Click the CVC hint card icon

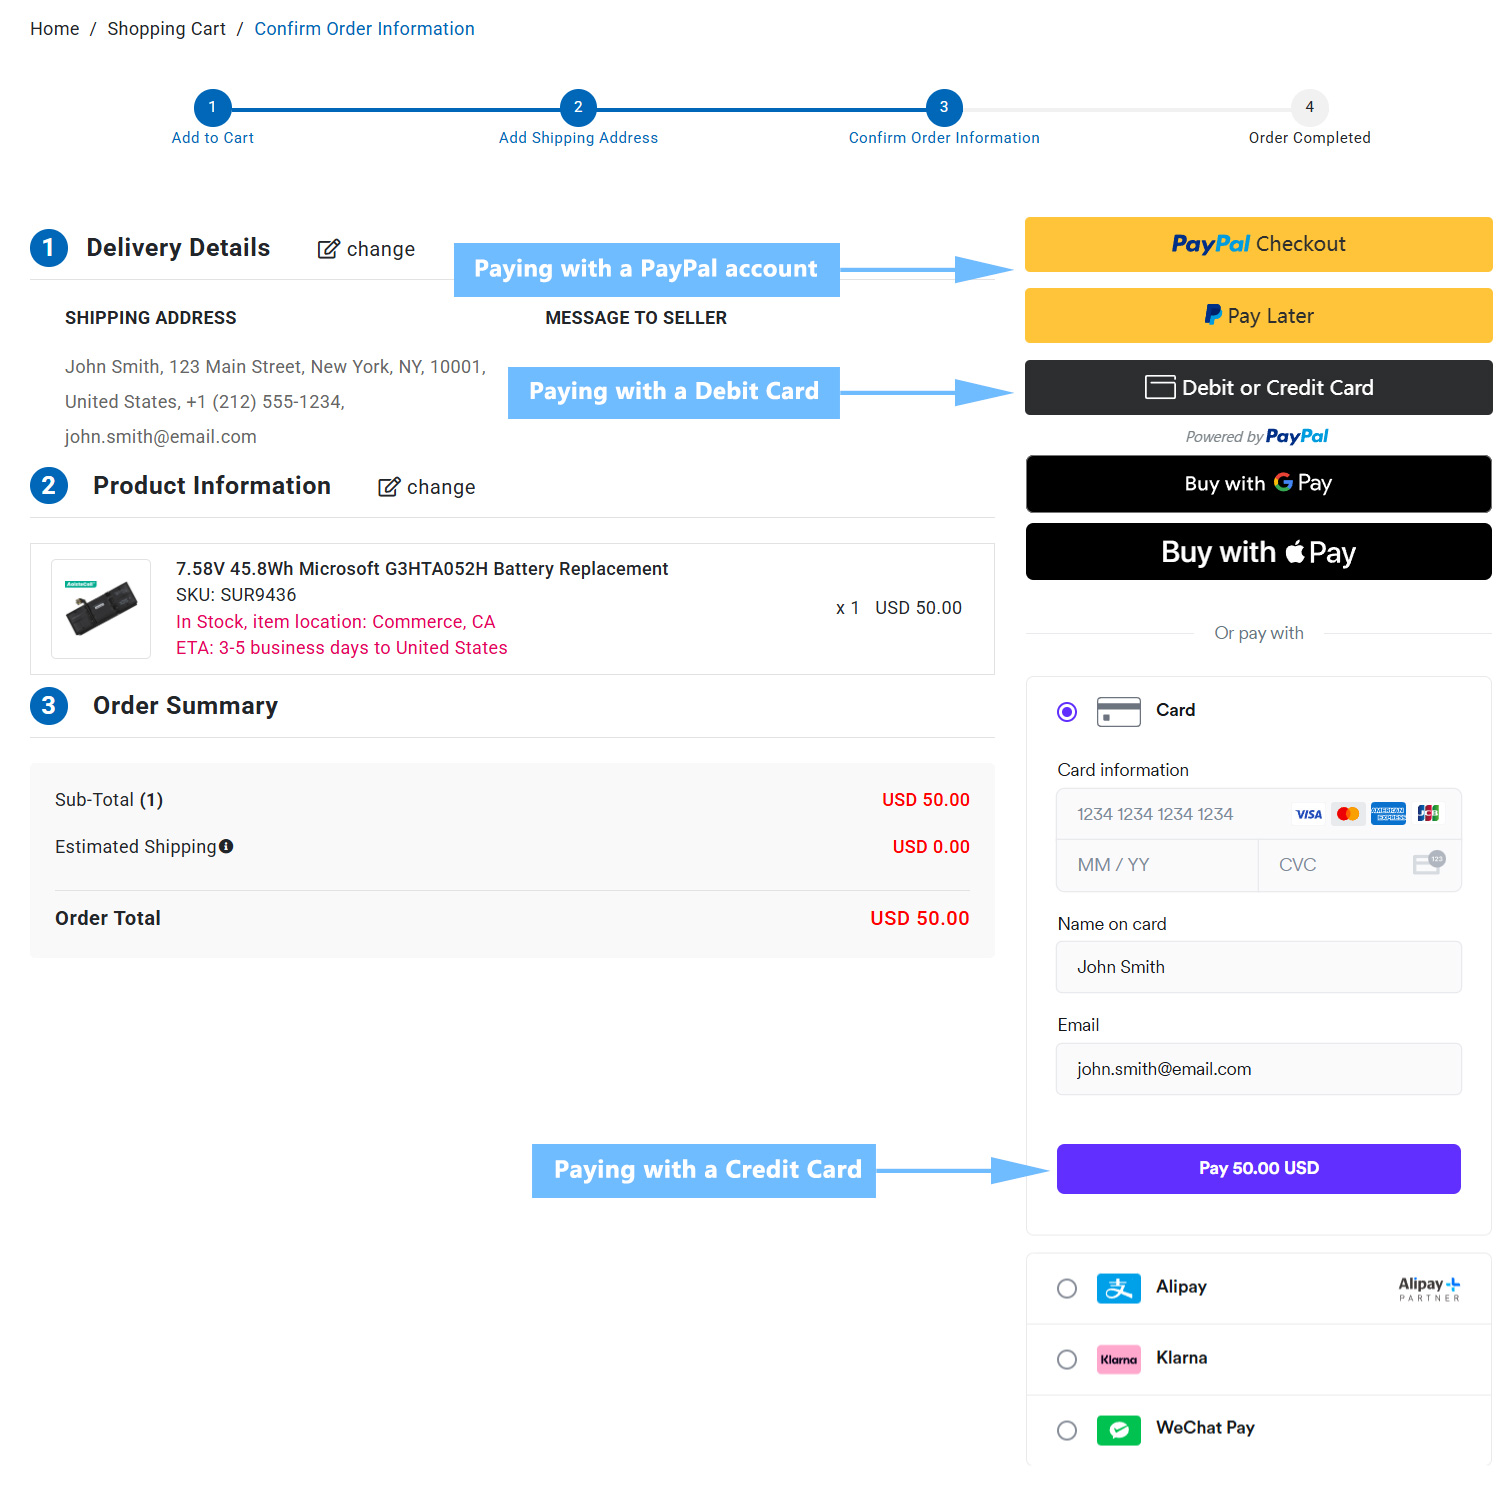pos(1429,863)
